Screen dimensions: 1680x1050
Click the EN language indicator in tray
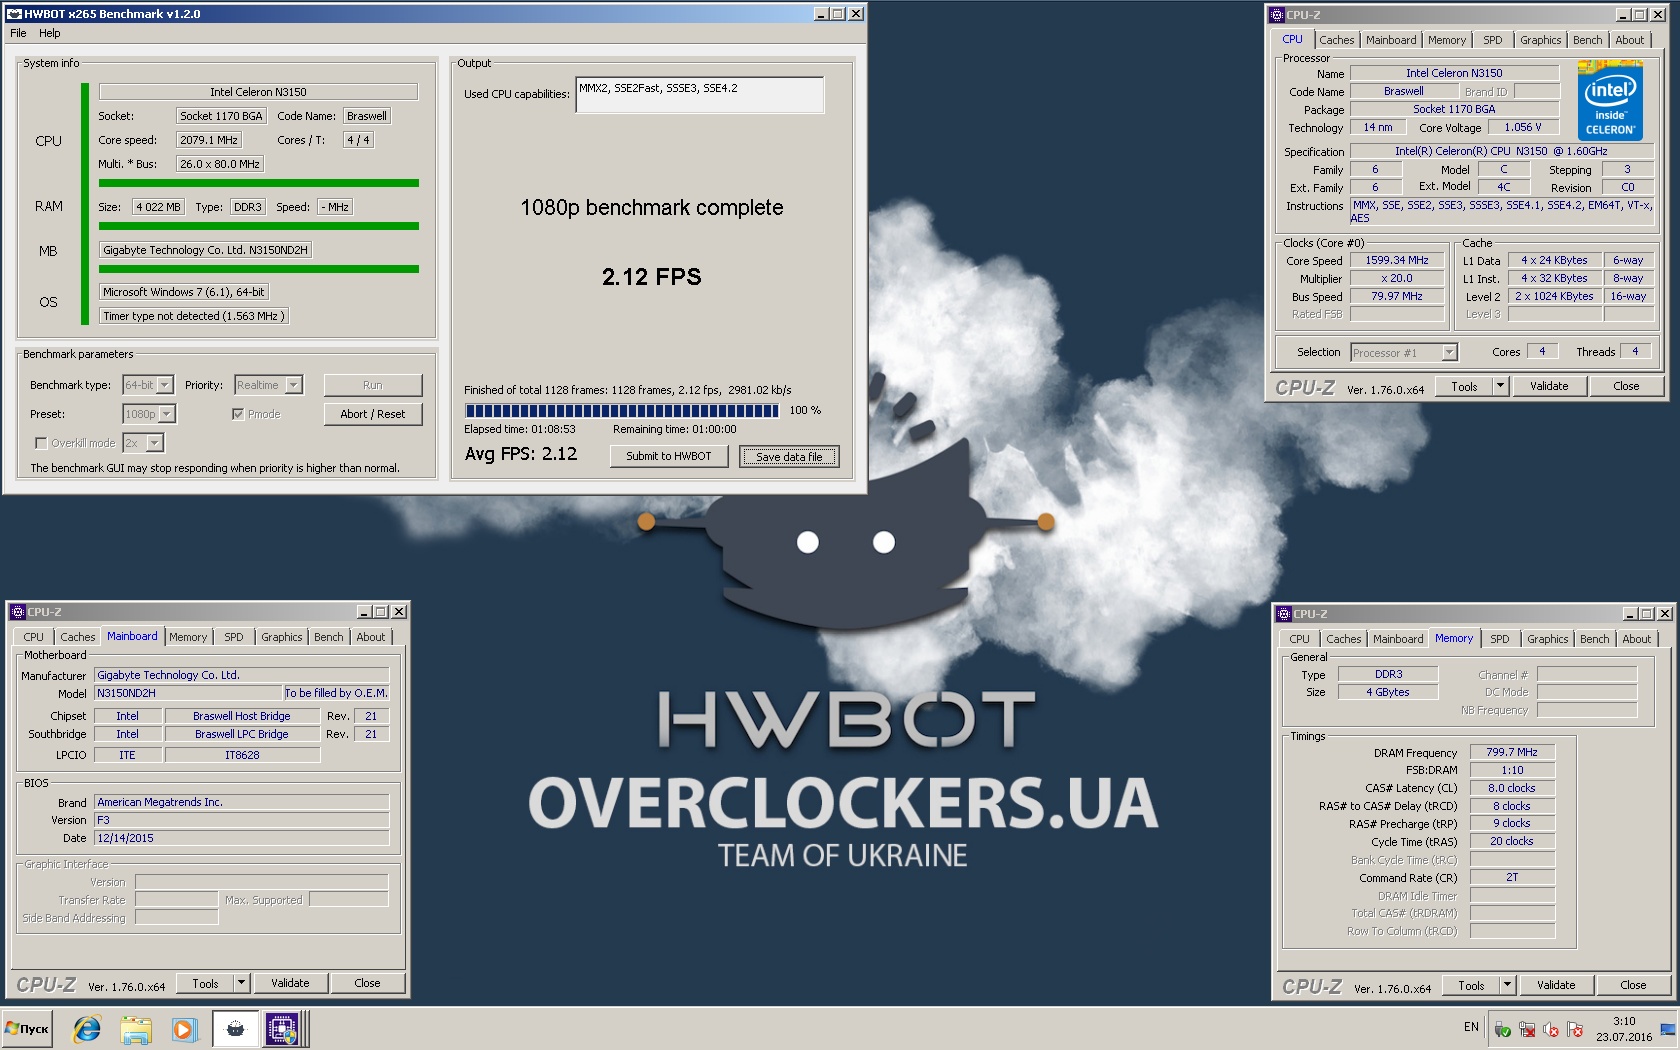(1471, 1027)
